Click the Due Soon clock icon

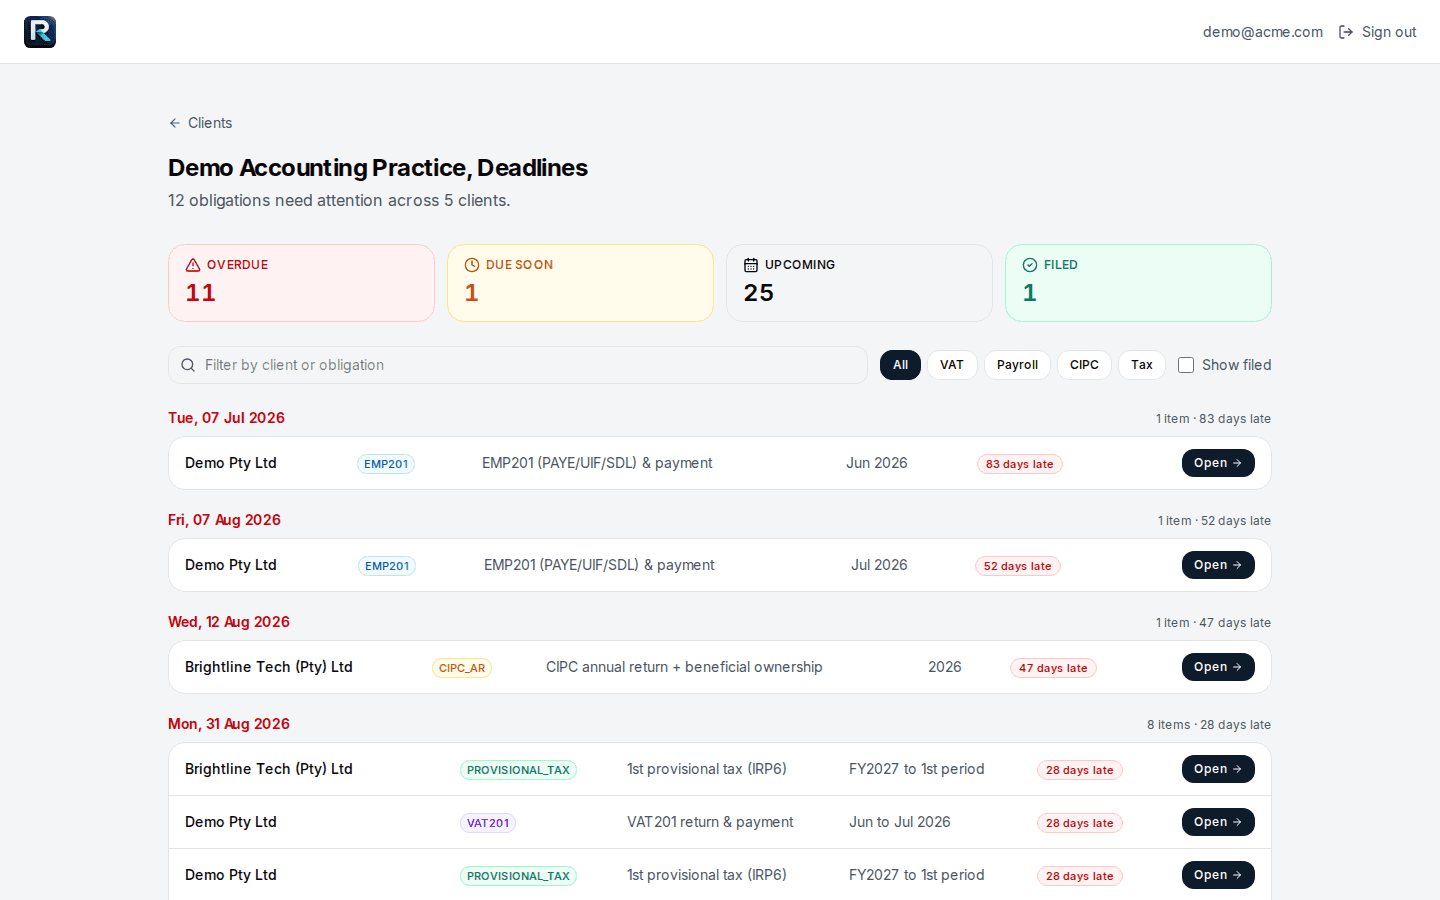point(472,265)
